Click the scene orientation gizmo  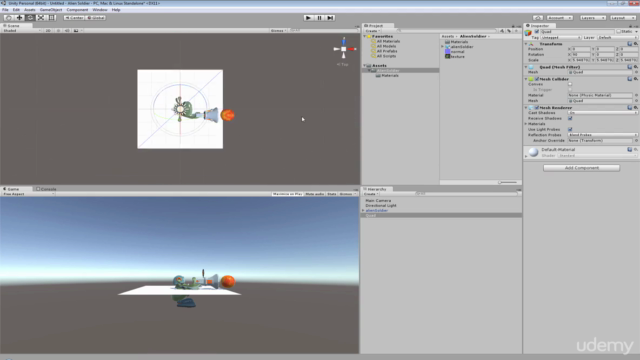(x=344, y=49)
